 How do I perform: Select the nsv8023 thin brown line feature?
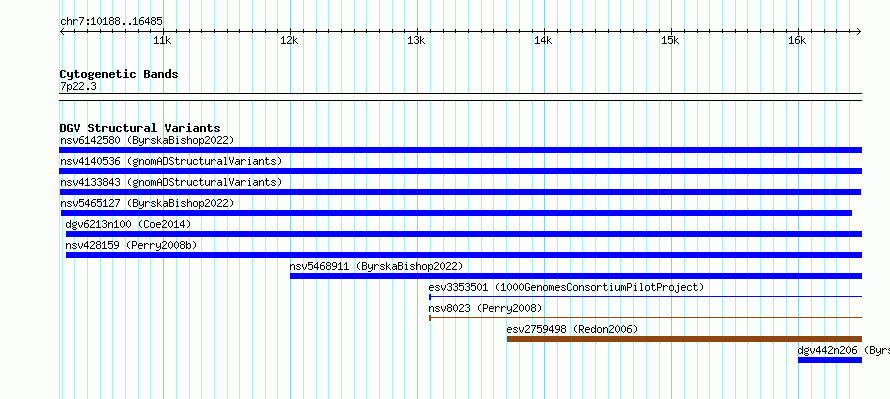[x=645, y=318]
